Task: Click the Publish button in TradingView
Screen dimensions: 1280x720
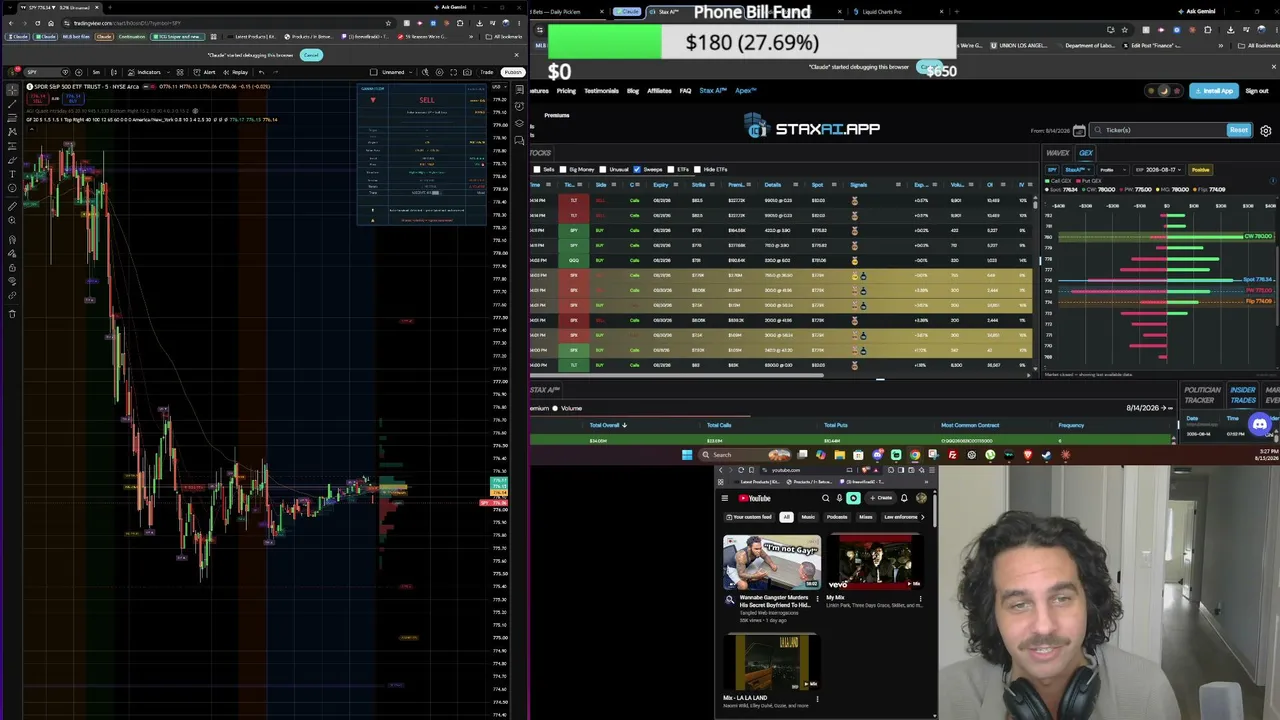Action: click(513, 72)
